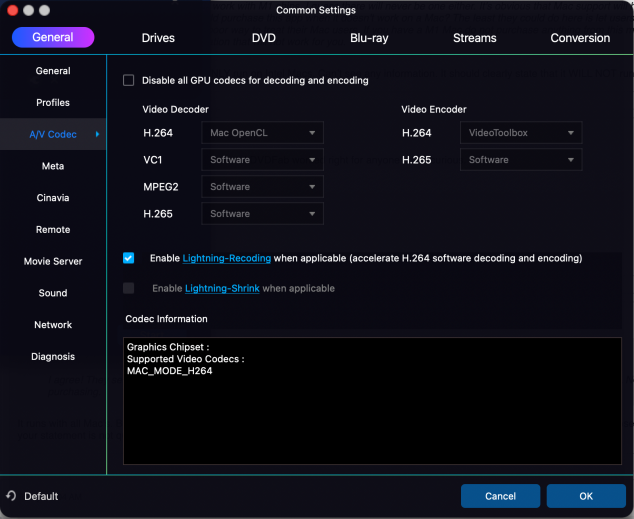Switch to the Blu-ray tab
The image size is (634, 519).
(369, 38)
